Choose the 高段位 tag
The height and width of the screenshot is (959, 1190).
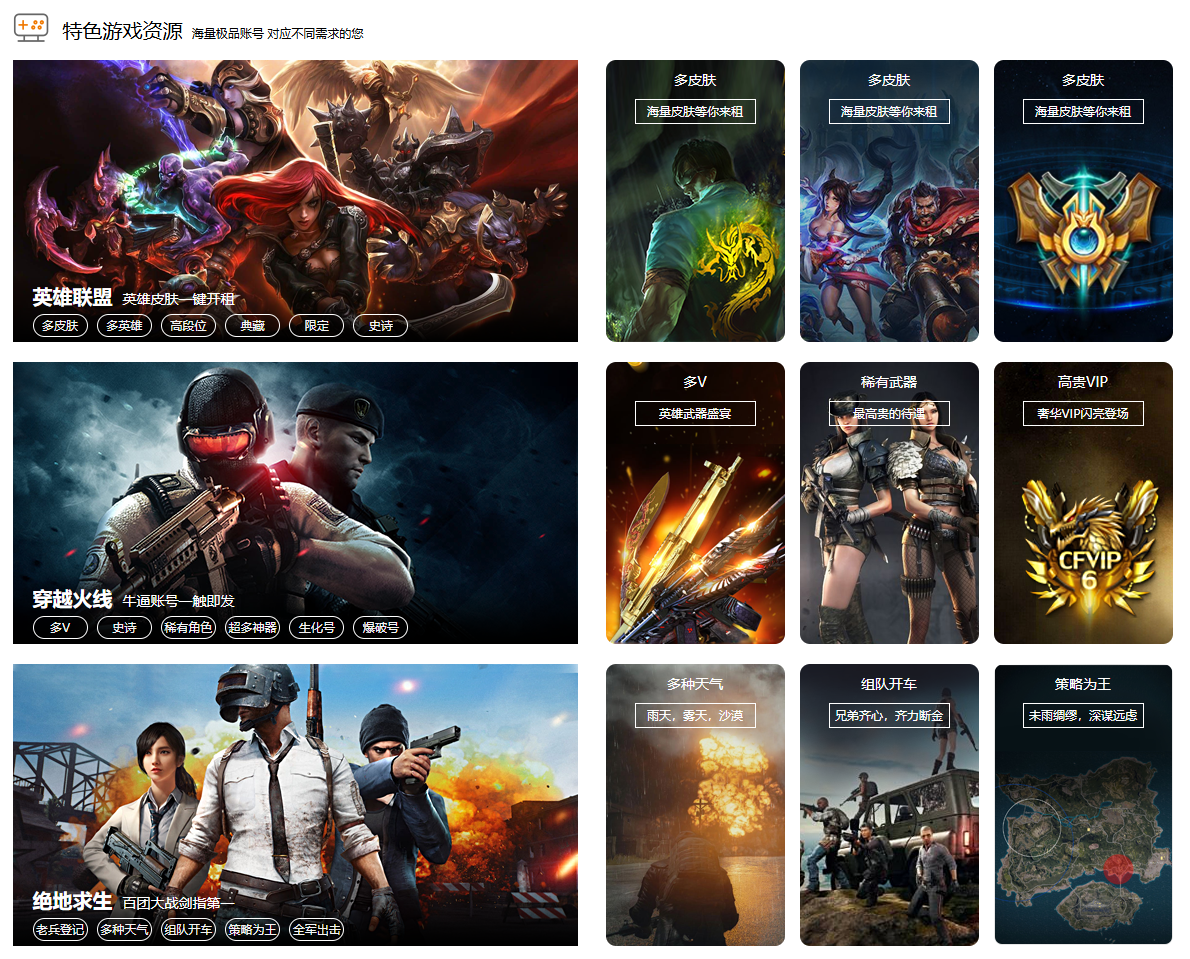[x=188, y=325]
